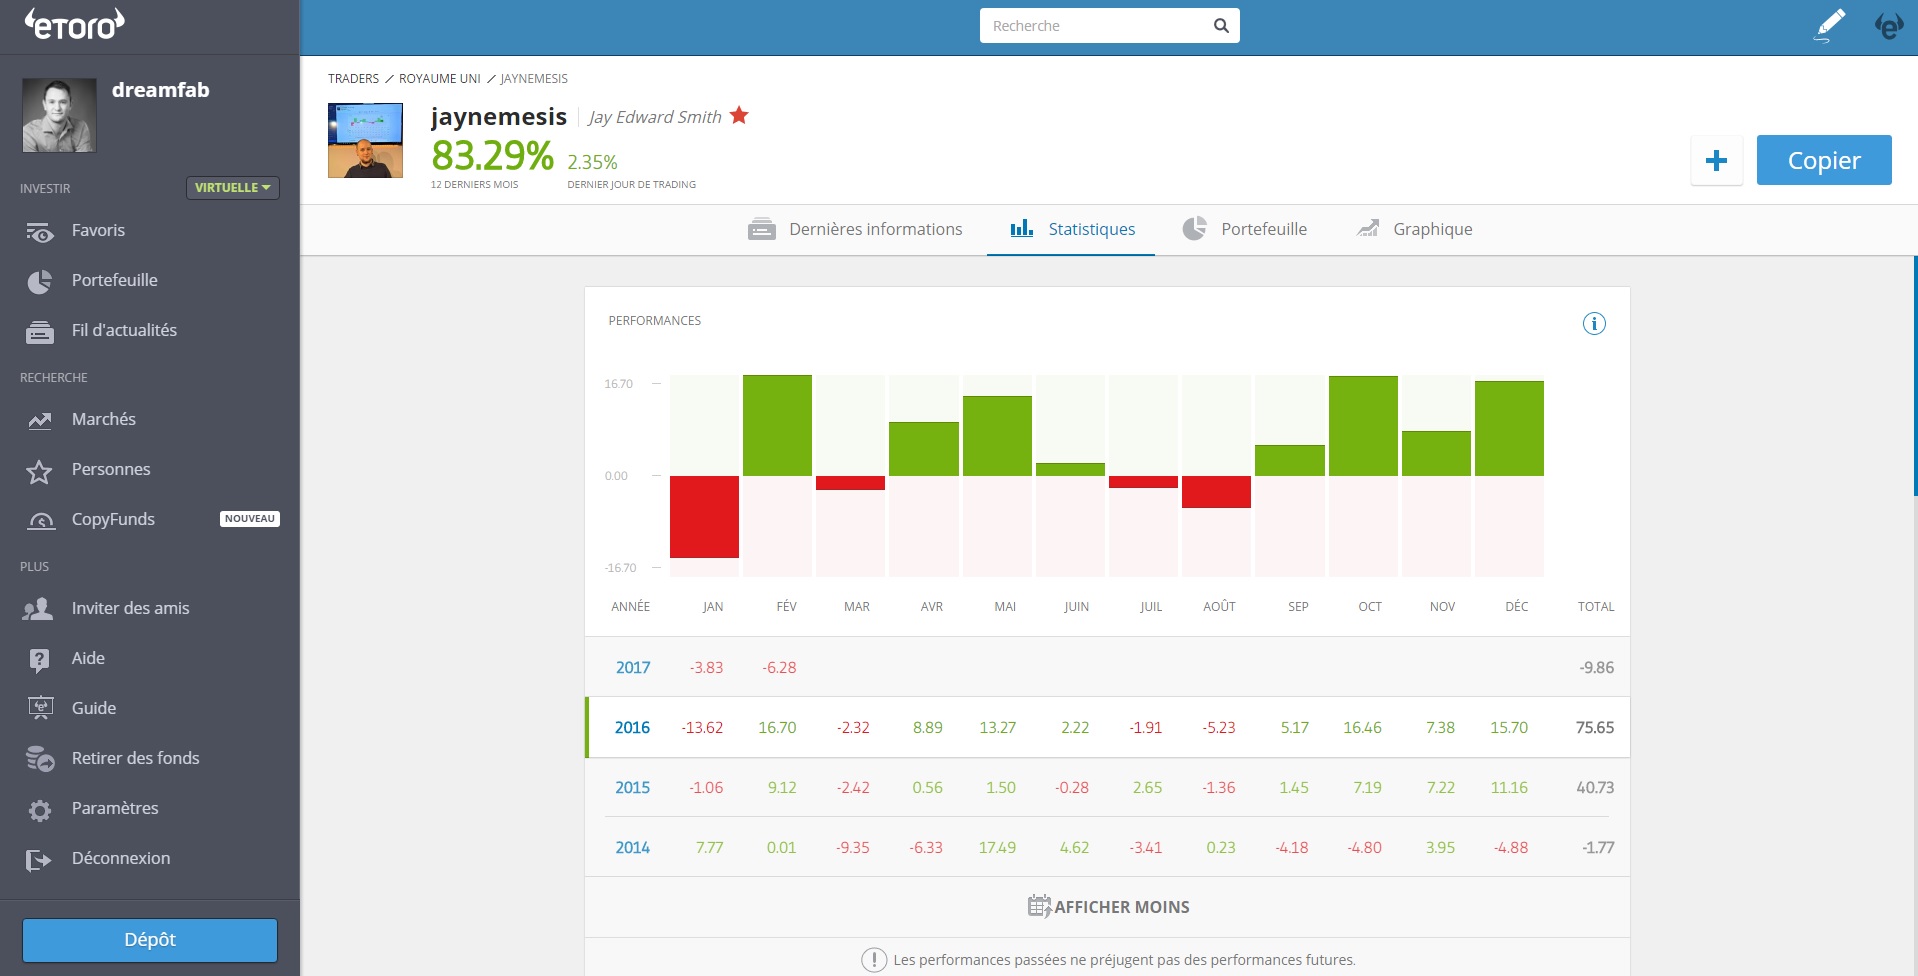Viewport: 1918px width, 976px height.
Task: Open the CopyFunds sidebar item
Action: [x=113, y=519]
